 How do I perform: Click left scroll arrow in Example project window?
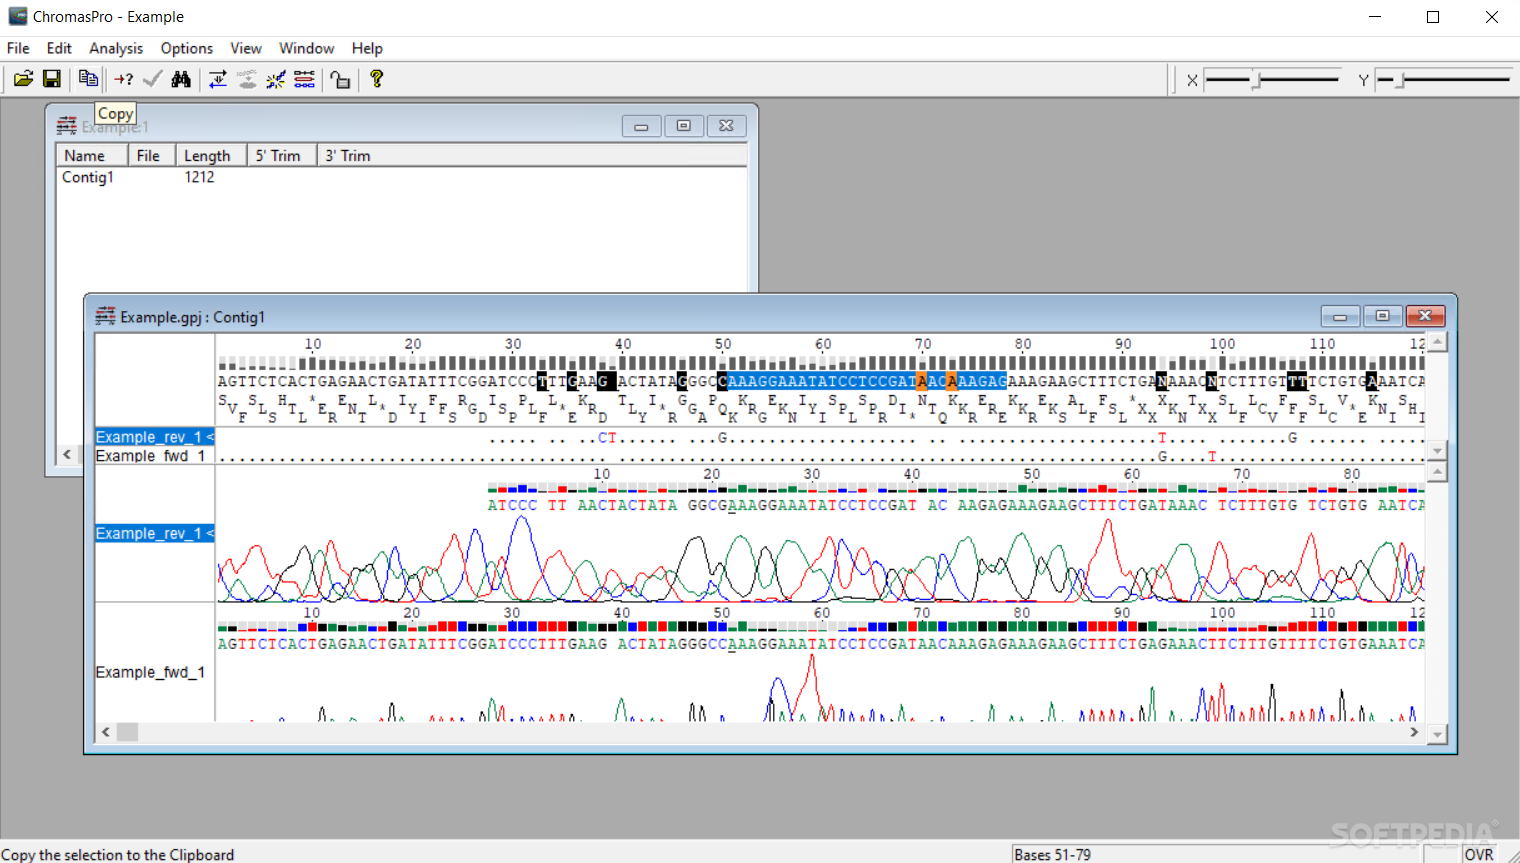[67, 454]
